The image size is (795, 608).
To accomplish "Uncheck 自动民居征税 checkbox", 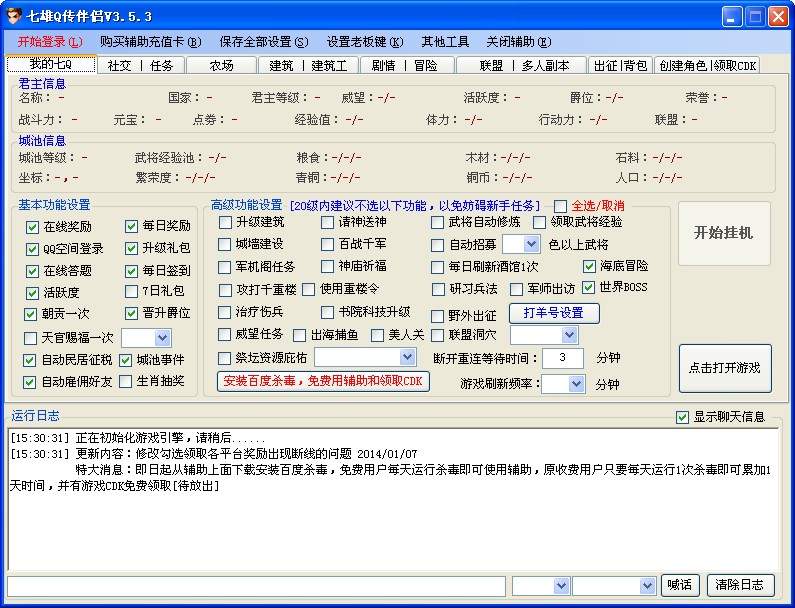I will 29,361.
